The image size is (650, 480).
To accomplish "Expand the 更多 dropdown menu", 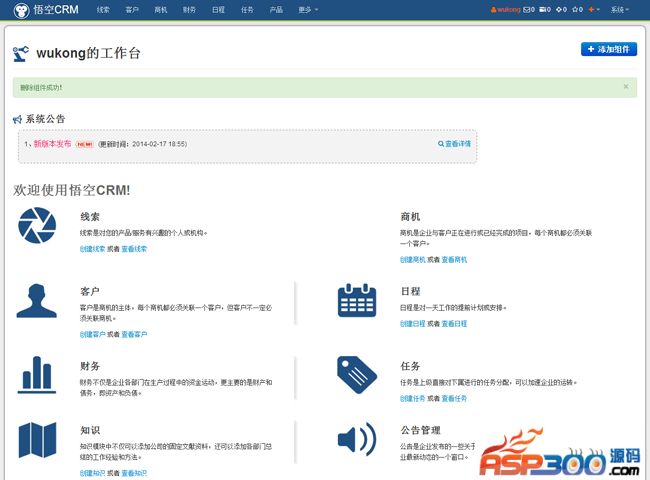I will [308, 9].
